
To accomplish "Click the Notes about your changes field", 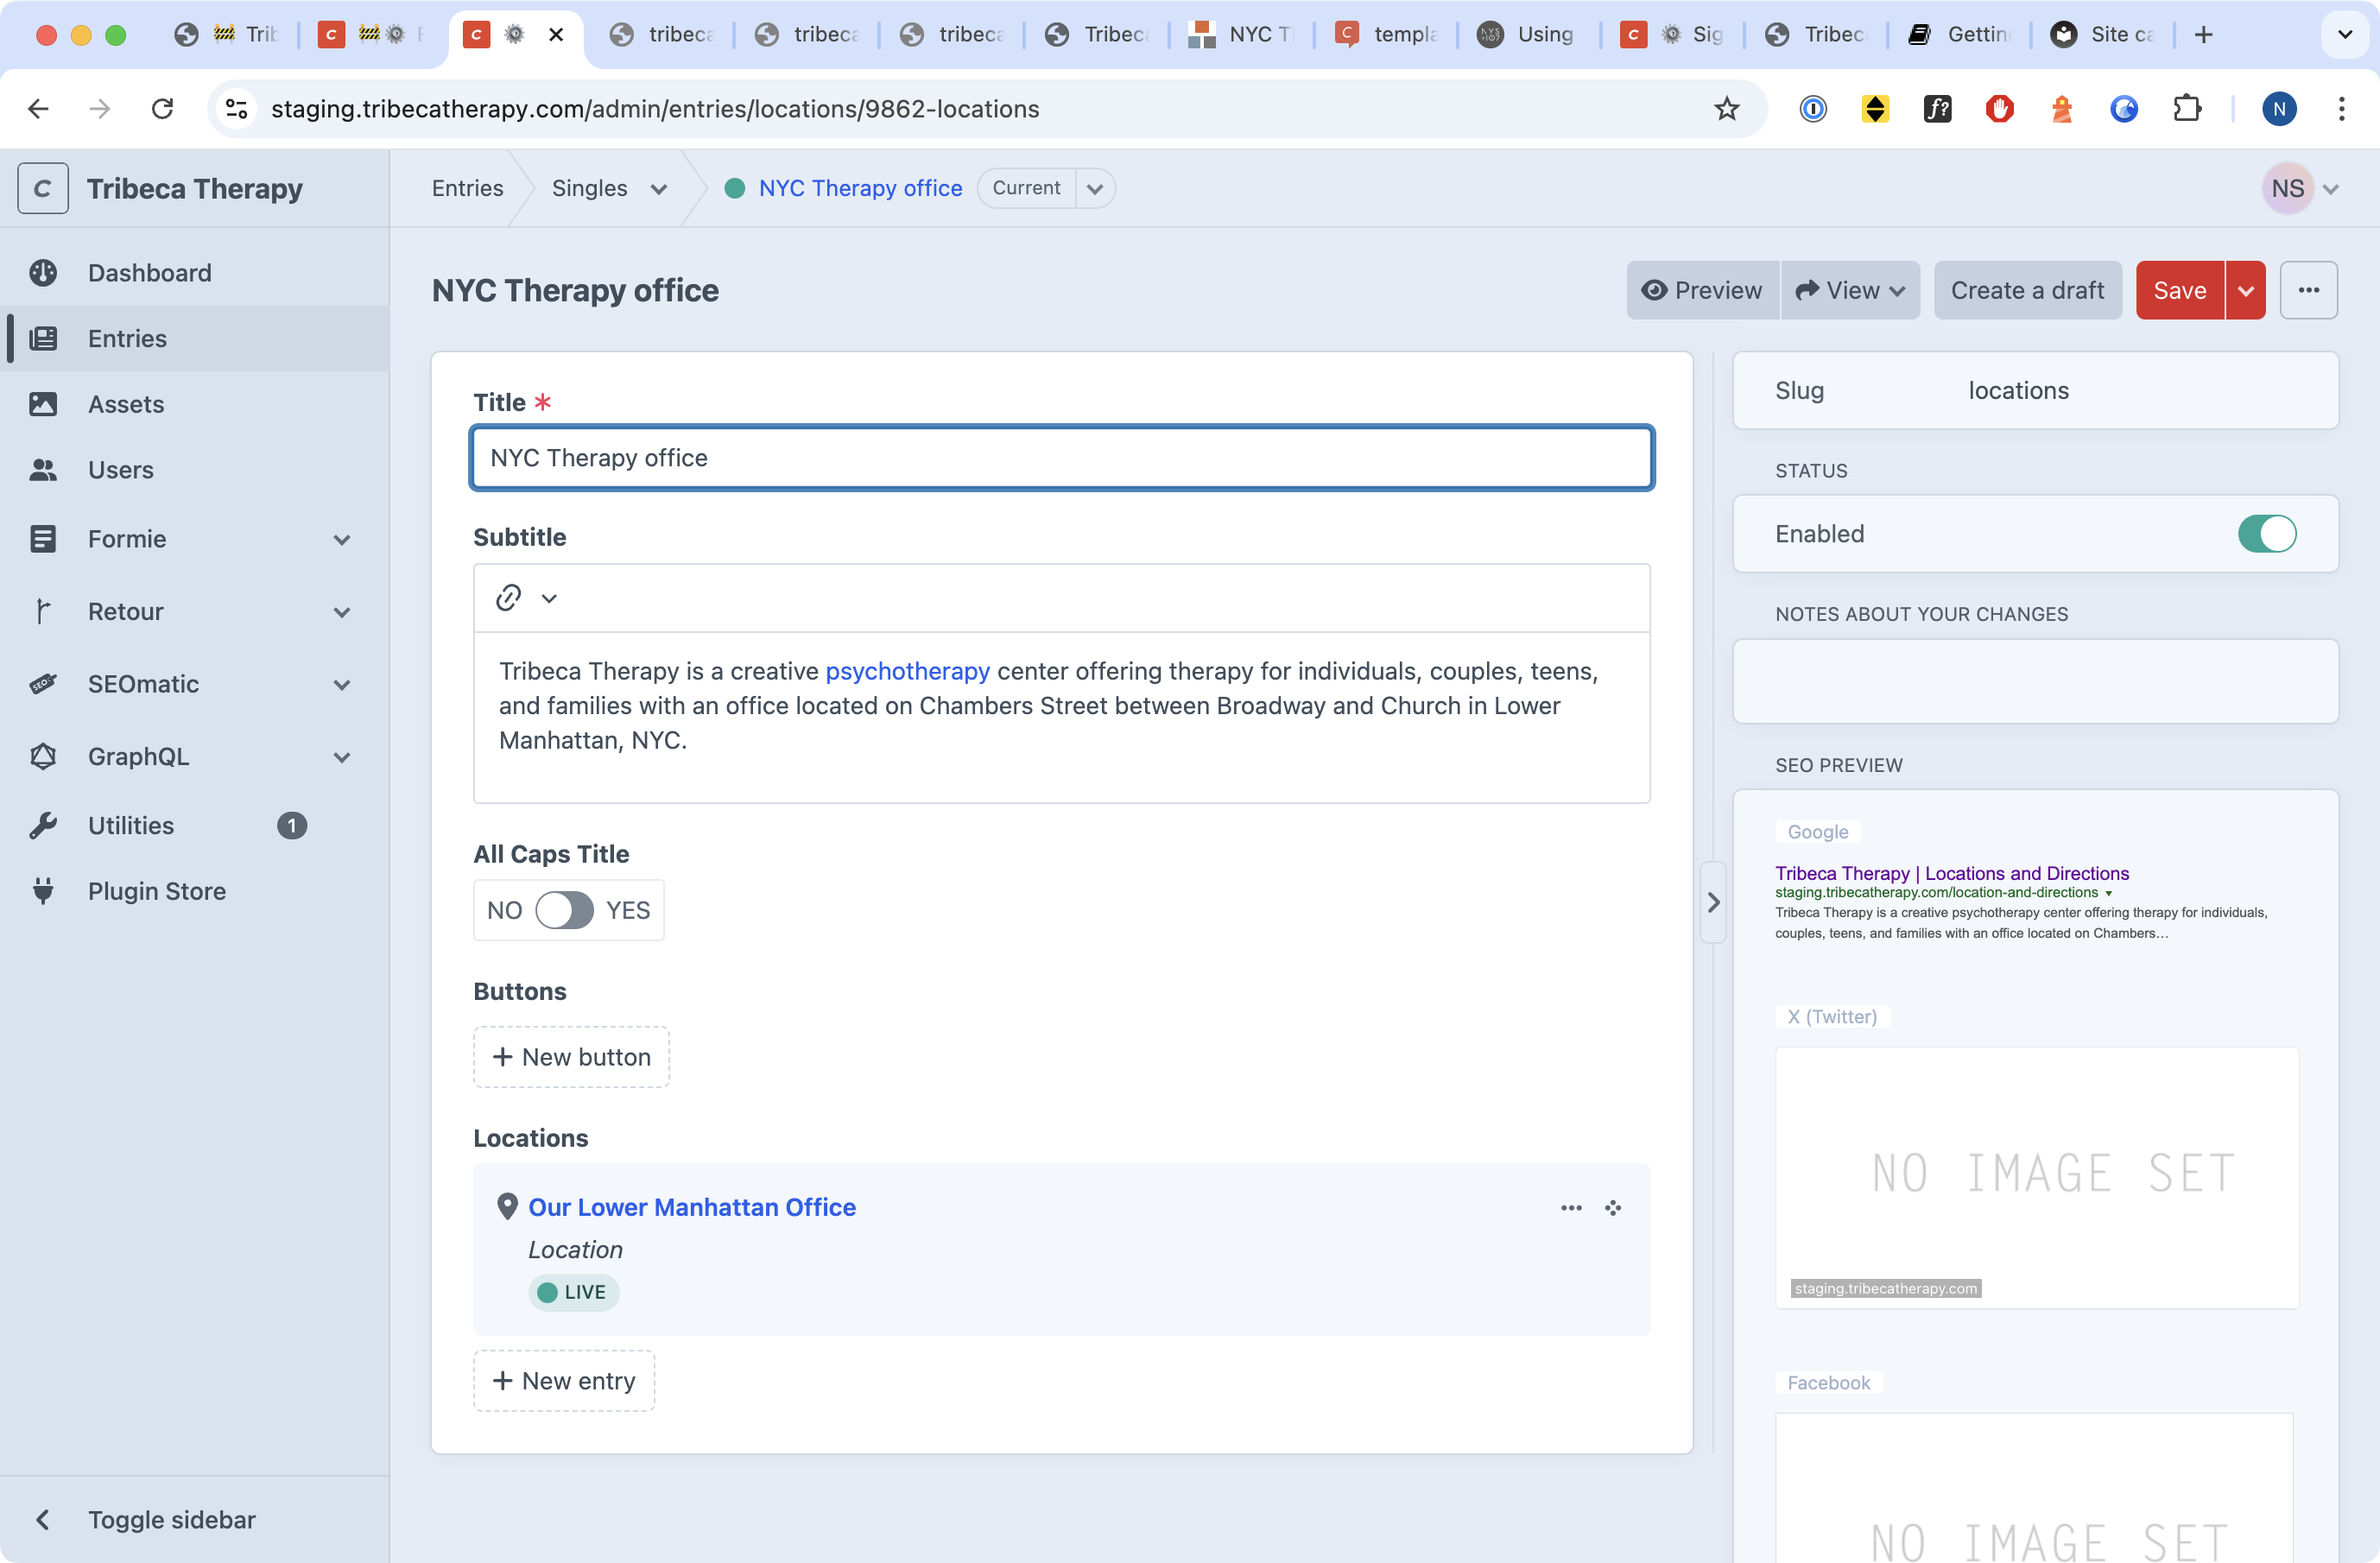I will pos(2035,681).
